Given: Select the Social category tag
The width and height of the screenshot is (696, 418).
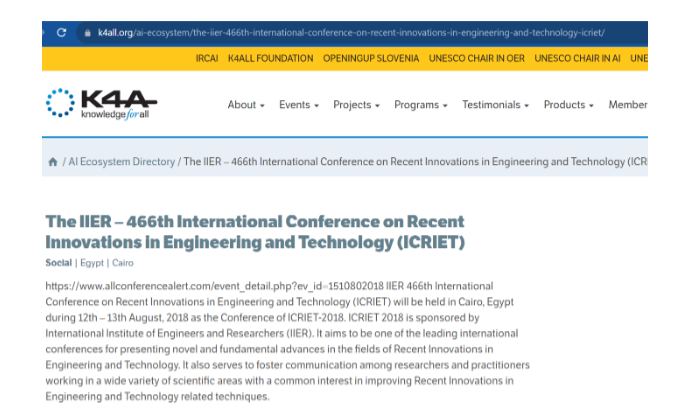Looking at the screenshot, I should point(59,263).
